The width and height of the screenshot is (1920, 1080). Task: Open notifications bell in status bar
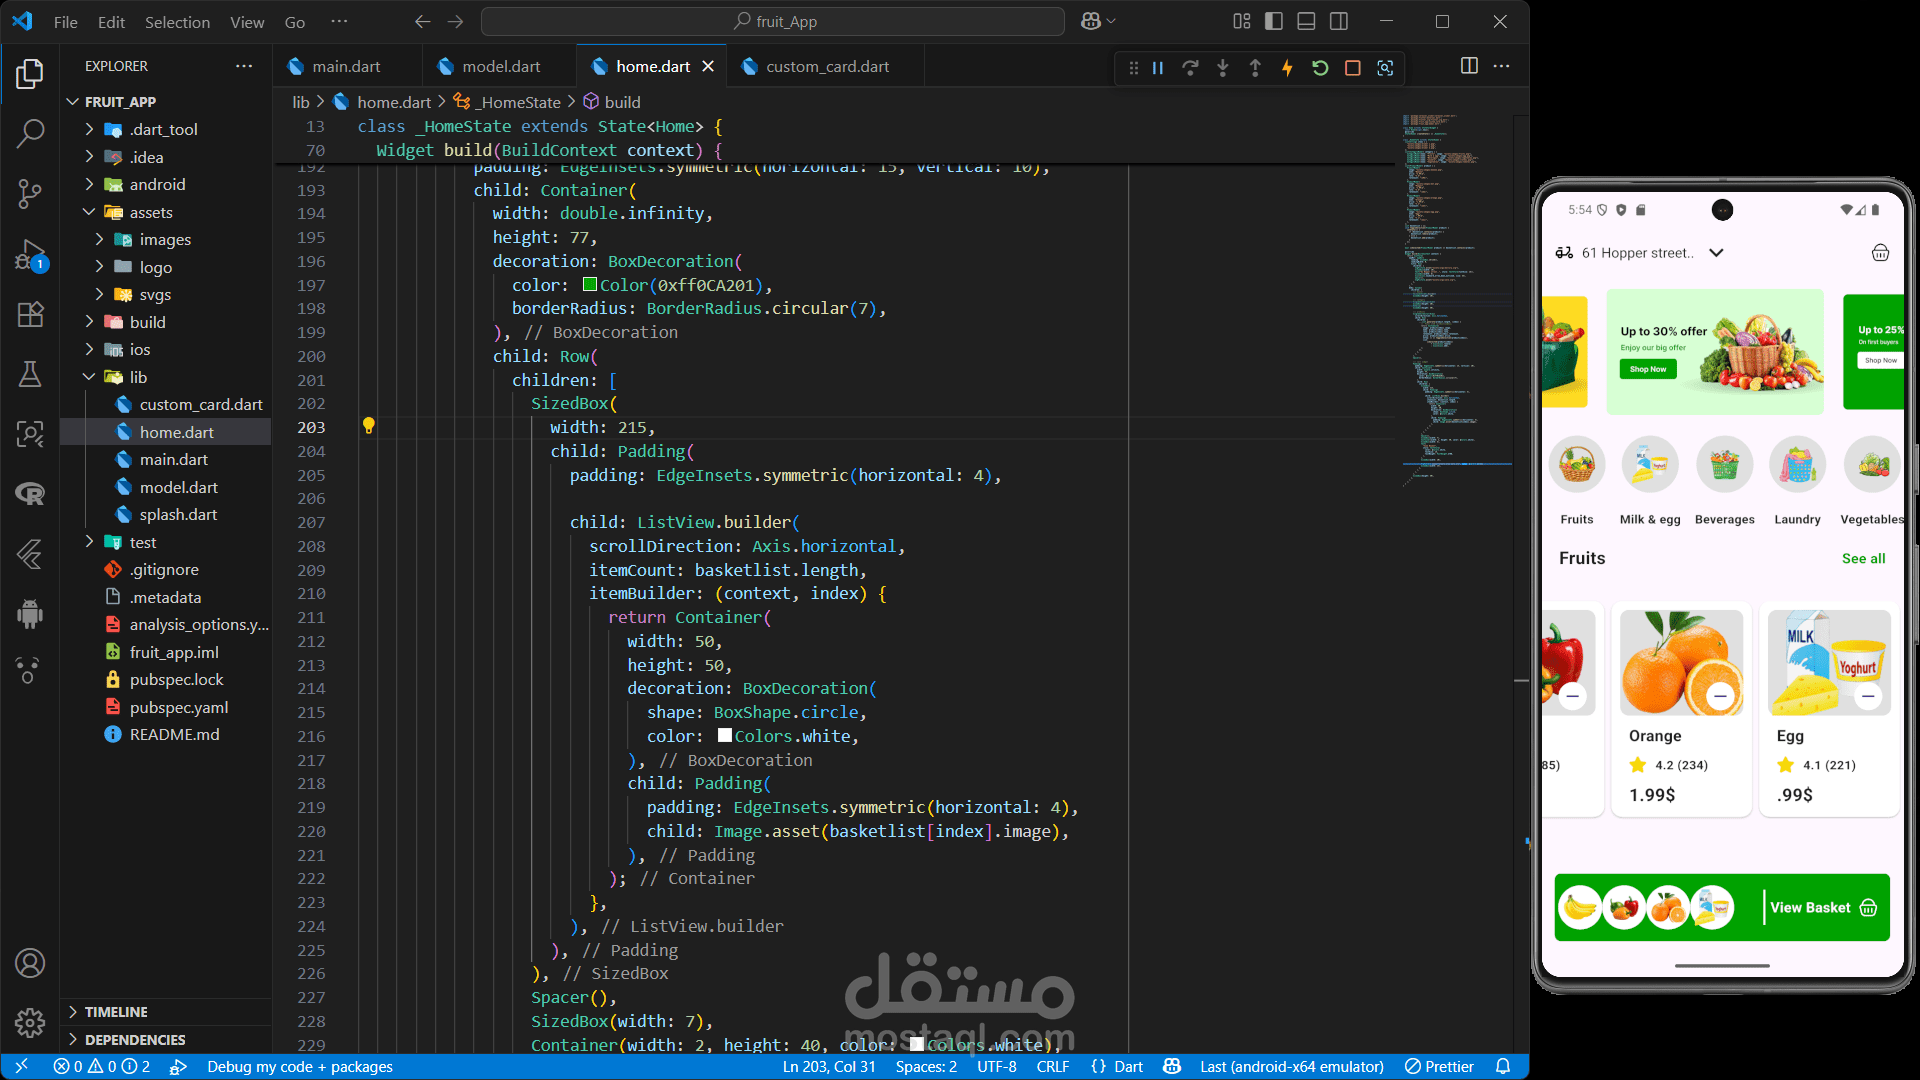click(x=1502, y=1067)
